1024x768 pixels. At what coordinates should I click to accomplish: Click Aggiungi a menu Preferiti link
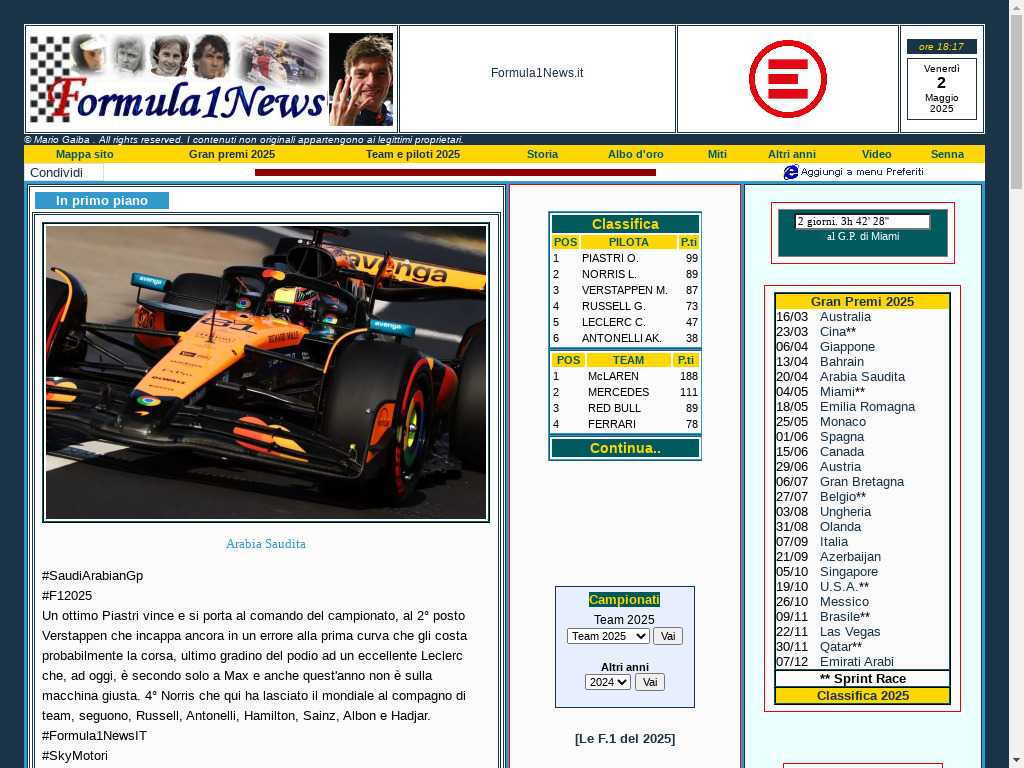point(862,172)
